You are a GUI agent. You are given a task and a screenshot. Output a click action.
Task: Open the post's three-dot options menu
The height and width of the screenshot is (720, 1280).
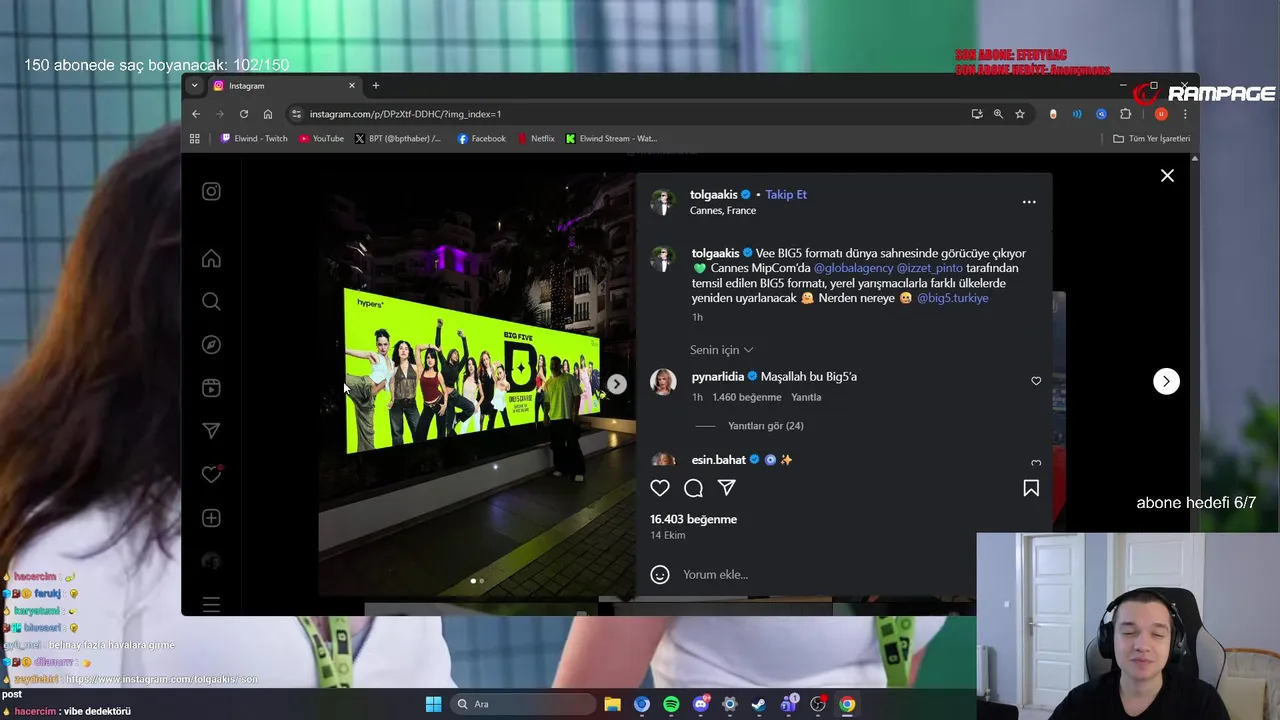click(1029, 202)
